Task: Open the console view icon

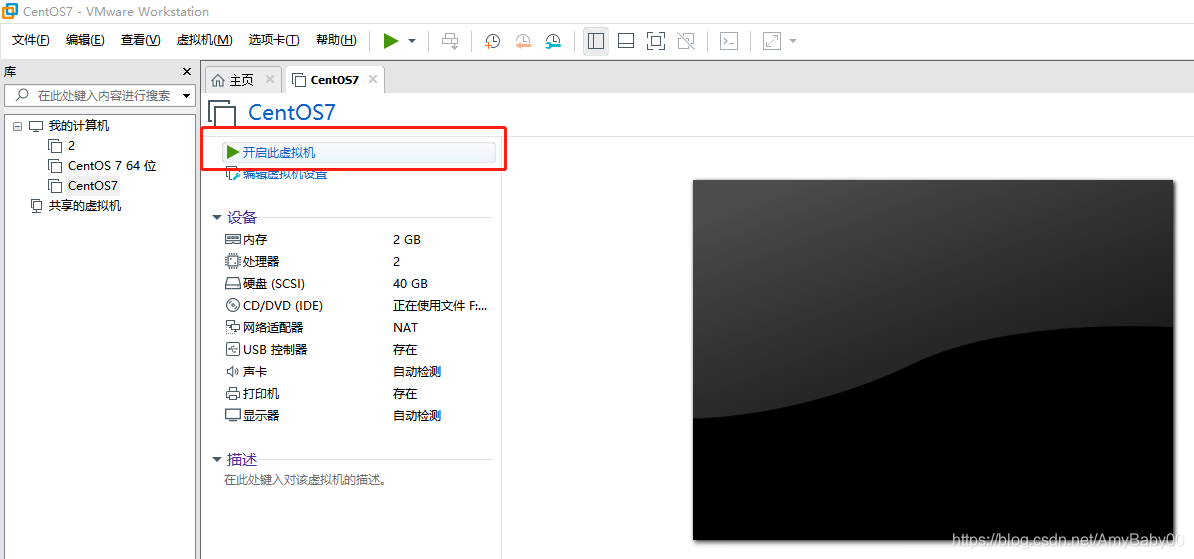Action: 729,41
